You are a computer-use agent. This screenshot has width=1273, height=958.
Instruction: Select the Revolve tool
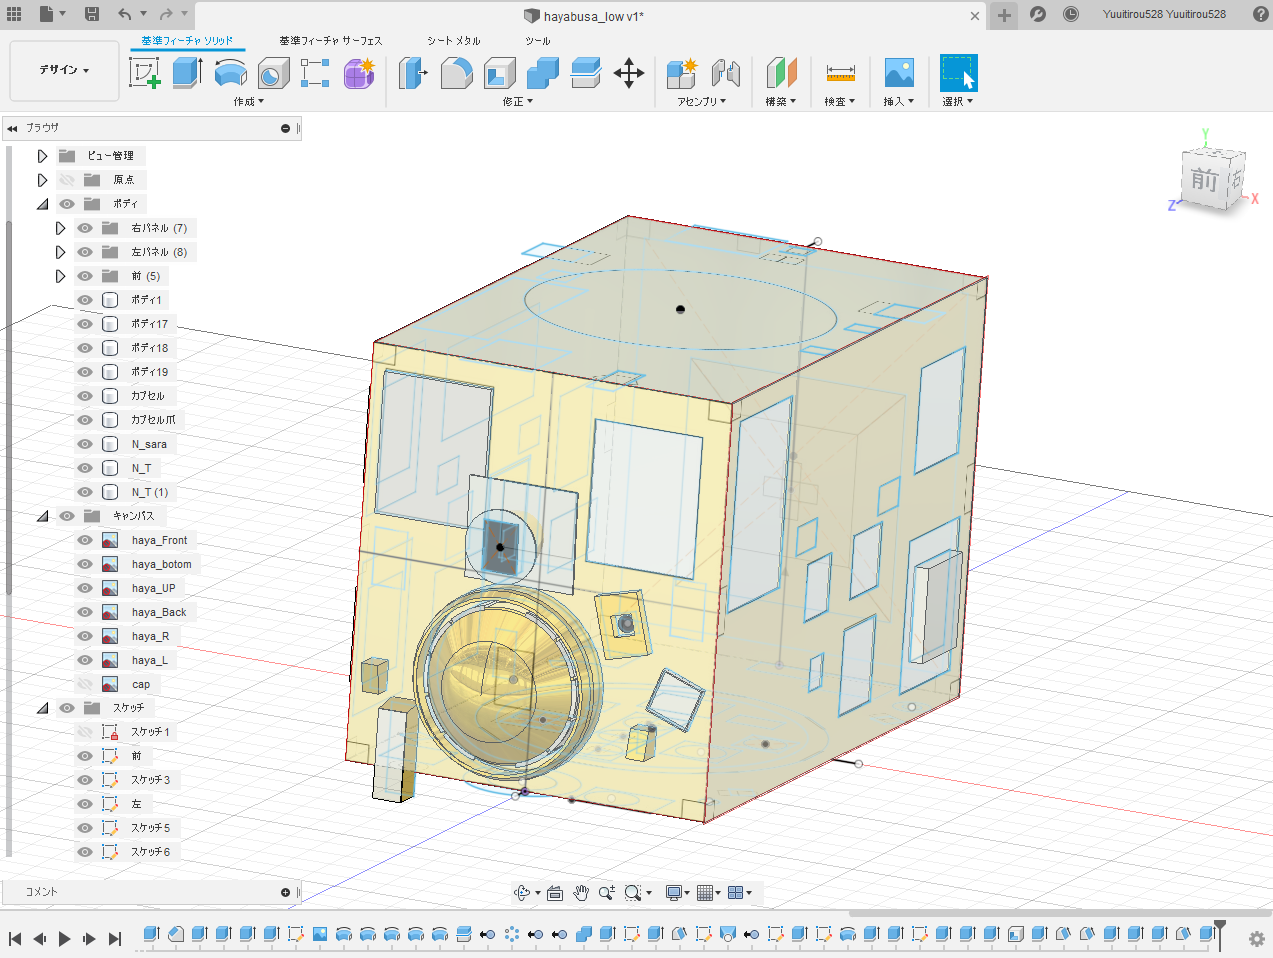tap(230, 73)
